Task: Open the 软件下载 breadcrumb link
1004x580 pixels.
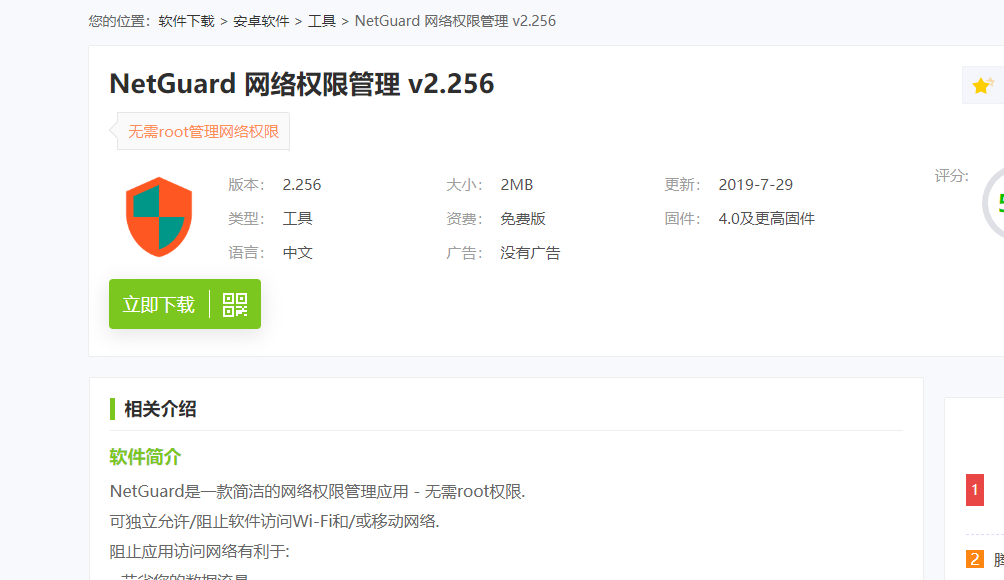Action: coord(186,21)
